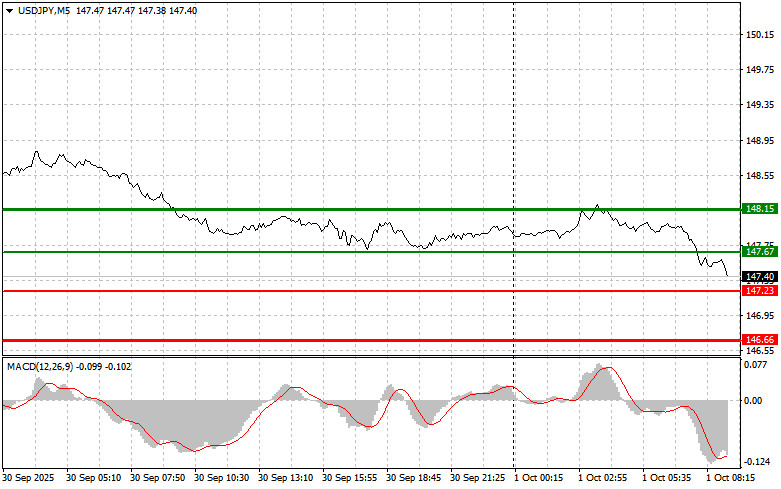Select the red 147.23 price label
781x489 pixels.
pos(759,290)
